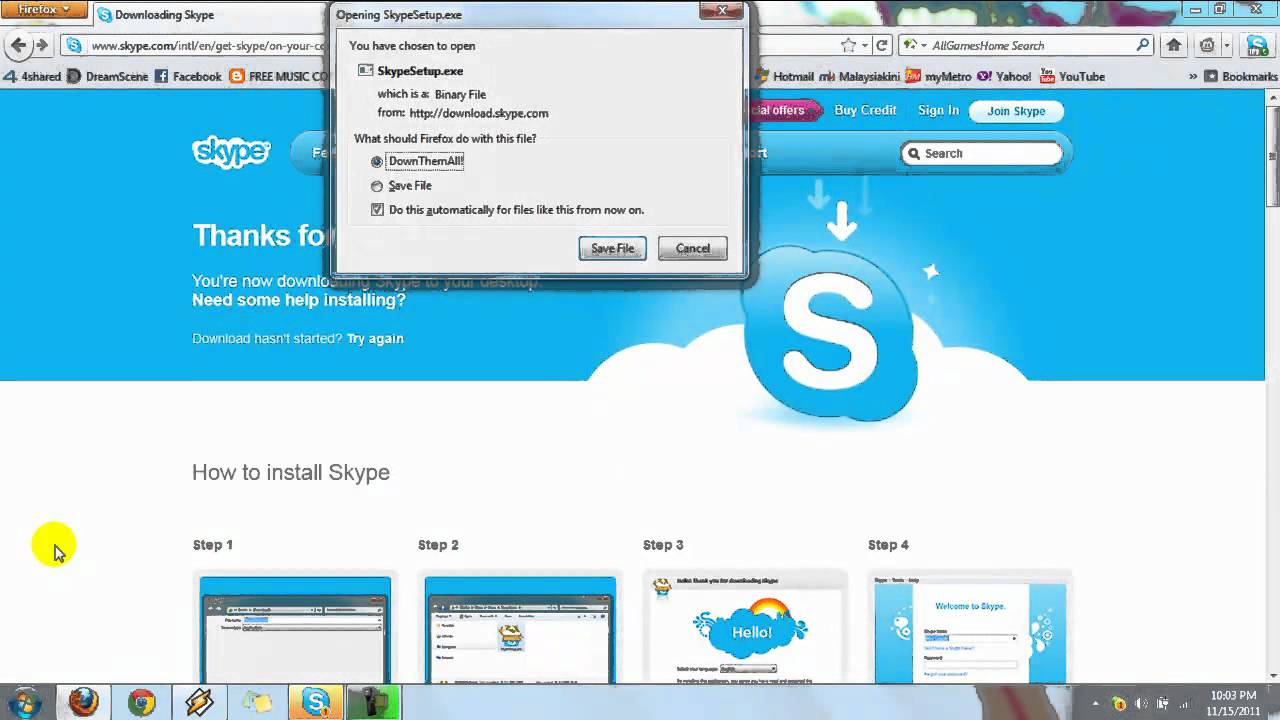1280x720 pixels.
Task: Open the Step 1 install thumbnail
Action: (x=295, y=627)
